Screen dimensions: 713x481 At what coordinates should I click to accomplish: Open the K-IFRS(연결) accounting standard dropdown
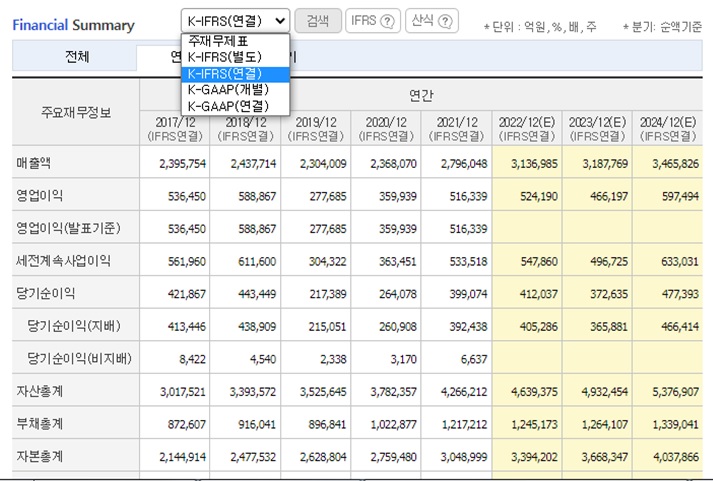pyautogui.click(x=235, y=20)
